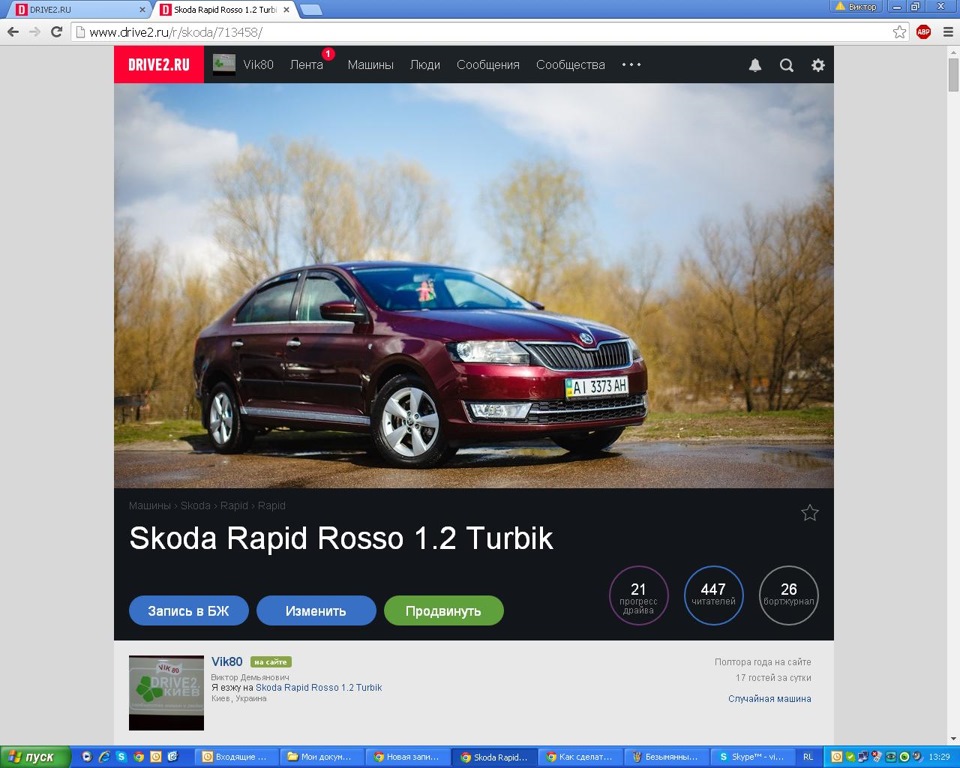The width and height of the screenshot is (960, 768).
Task: Open Лента feed menu item
Action: (x=306, y=65)
